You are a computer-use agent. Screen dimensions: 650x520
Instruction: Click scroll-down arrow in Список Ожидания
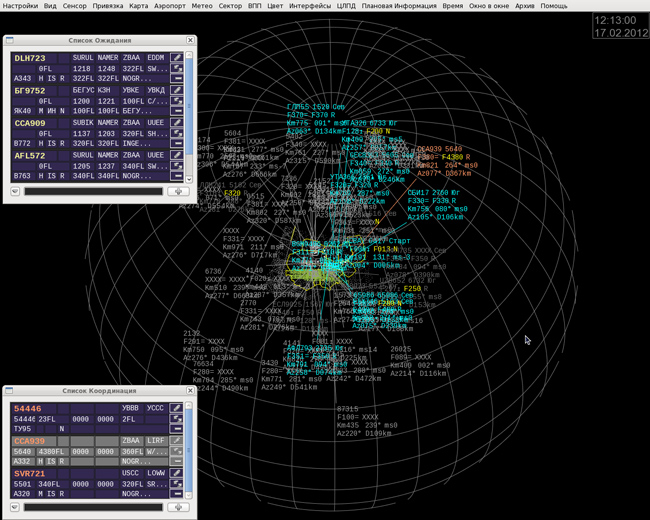coord(189,180)
